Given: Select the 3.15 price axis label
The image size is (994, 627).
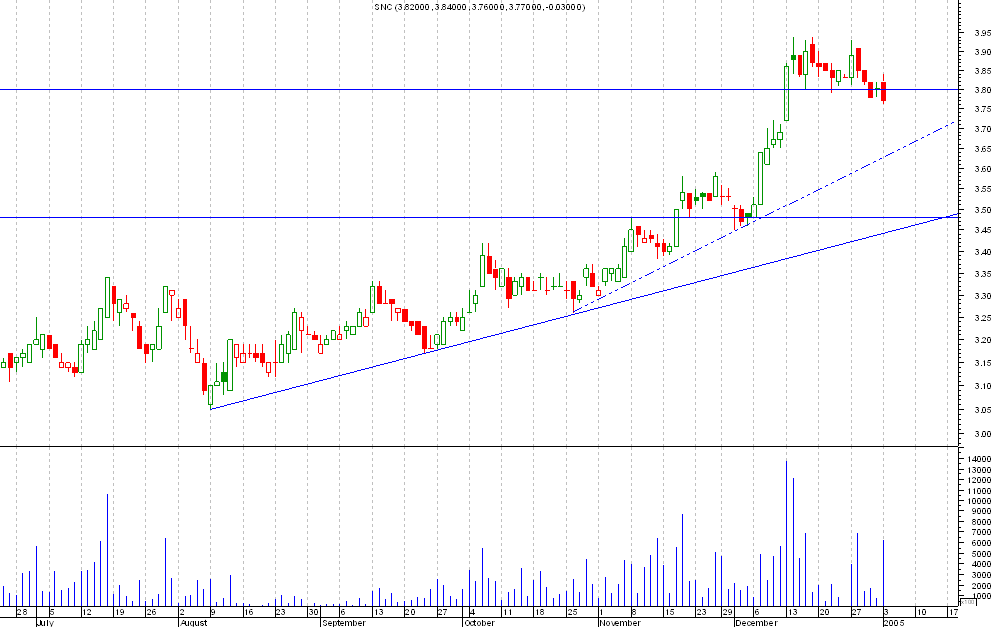Looking at the screenshot, I should coord(983,363).
